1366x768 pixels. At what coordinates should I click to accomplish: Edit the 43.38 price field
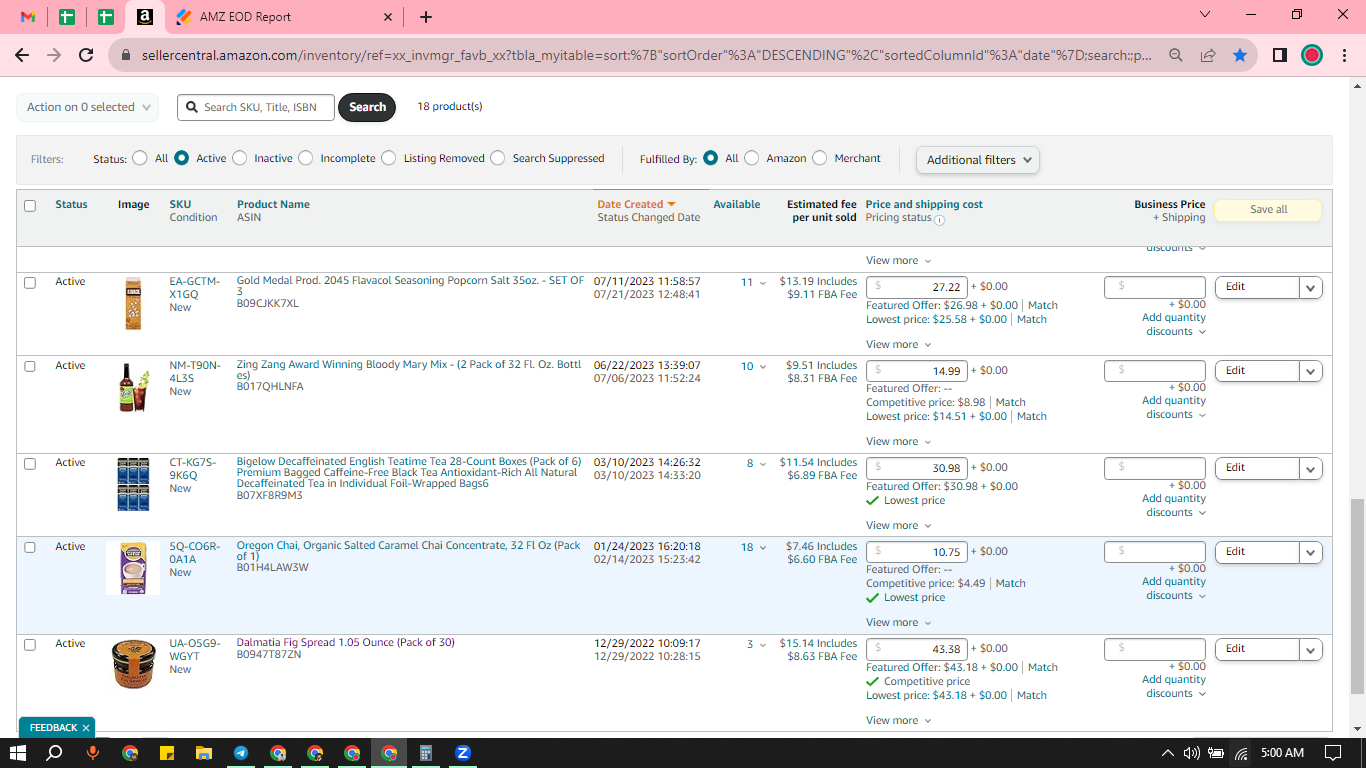(x=916, y=648)
